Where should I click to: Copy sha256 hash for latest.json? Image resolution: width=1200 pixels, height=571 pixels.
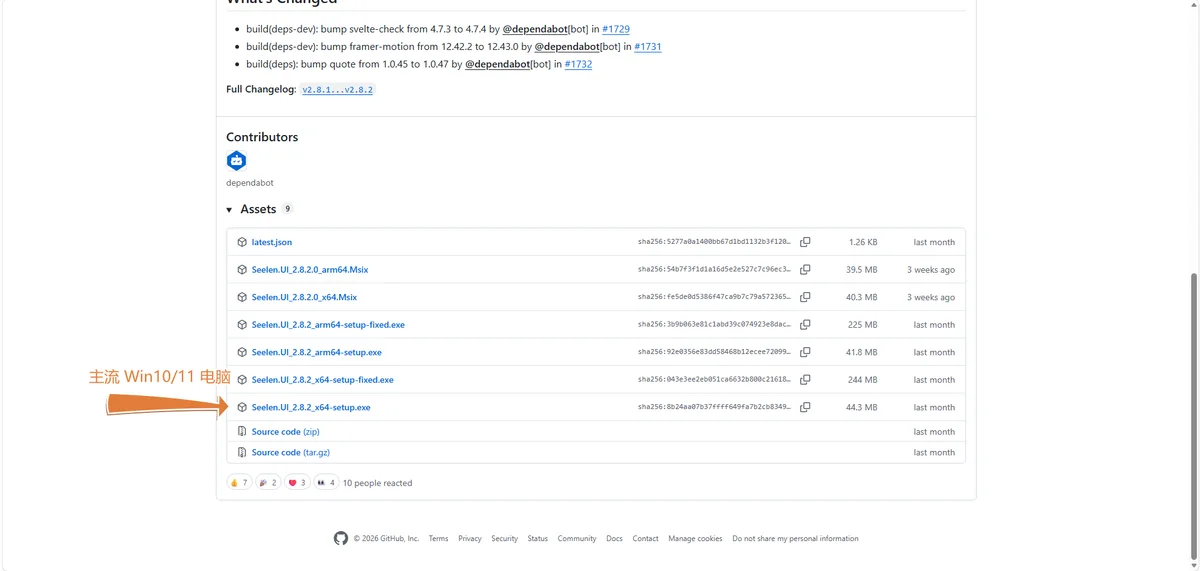(x=805, y=242)
